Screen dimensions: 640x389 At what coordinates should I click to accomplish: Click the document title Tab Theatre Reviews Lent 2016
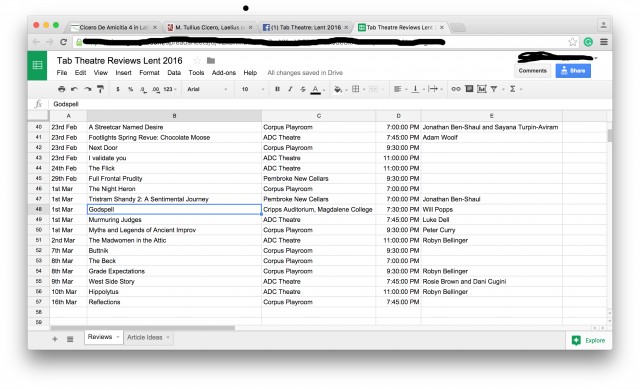pos(120,61)
